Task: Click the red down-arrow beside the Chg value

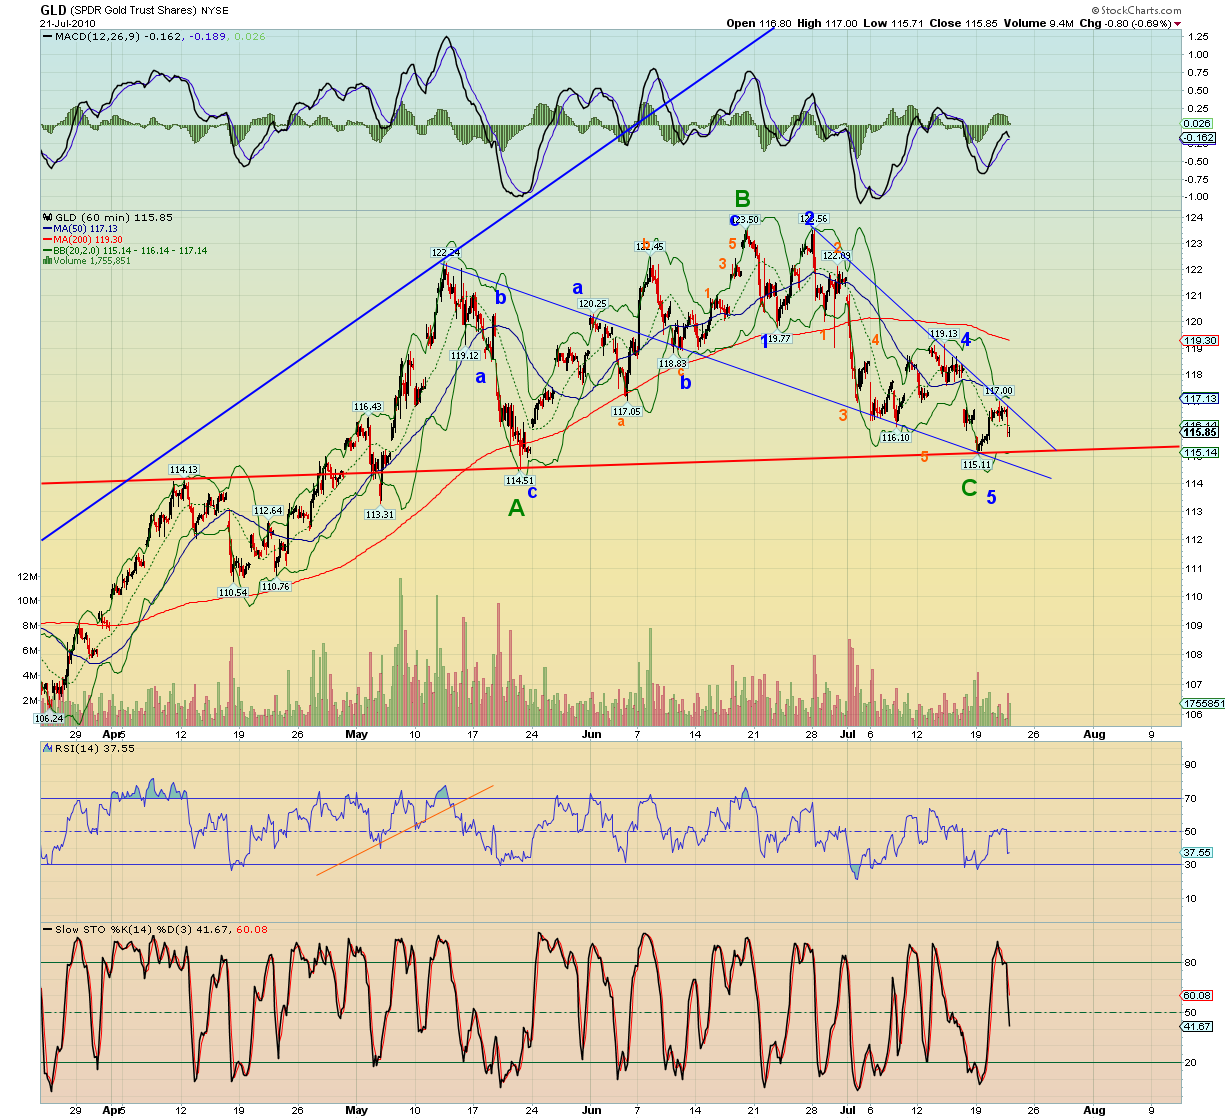Action: (x=1177, y=24)
